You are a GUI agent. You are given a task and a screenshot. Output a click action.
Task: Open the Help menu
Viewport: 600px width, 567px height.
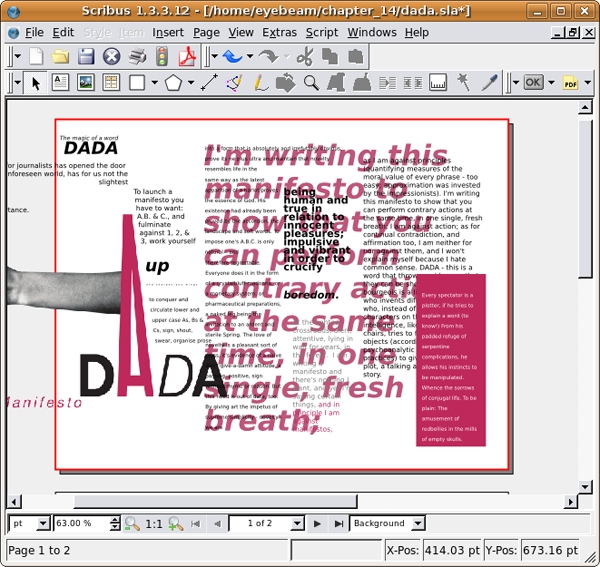(417, 33)
